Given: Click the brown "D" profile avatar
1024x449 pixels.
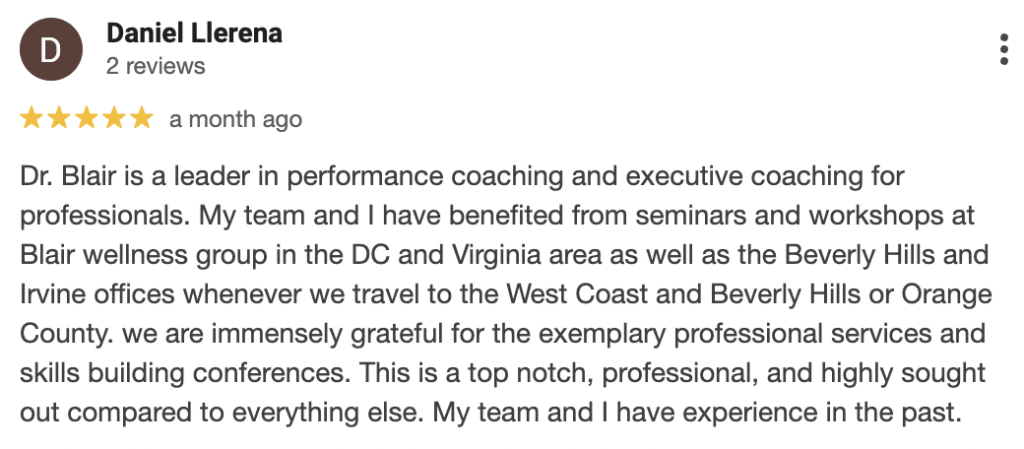Looking at the screenshot, I should [51, 50].
